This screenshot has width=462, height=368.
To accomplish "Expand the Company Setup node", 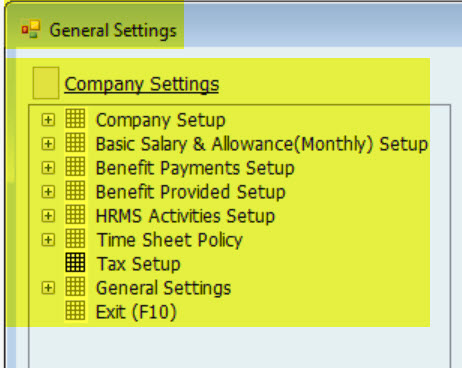I will click(48, 120).
